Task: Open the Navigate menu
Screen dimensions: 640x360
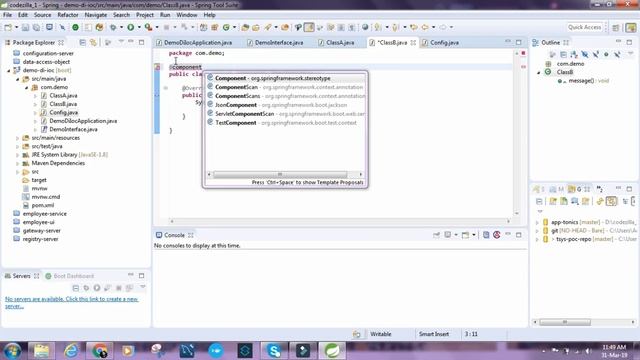Action: (x=96, y=15)
